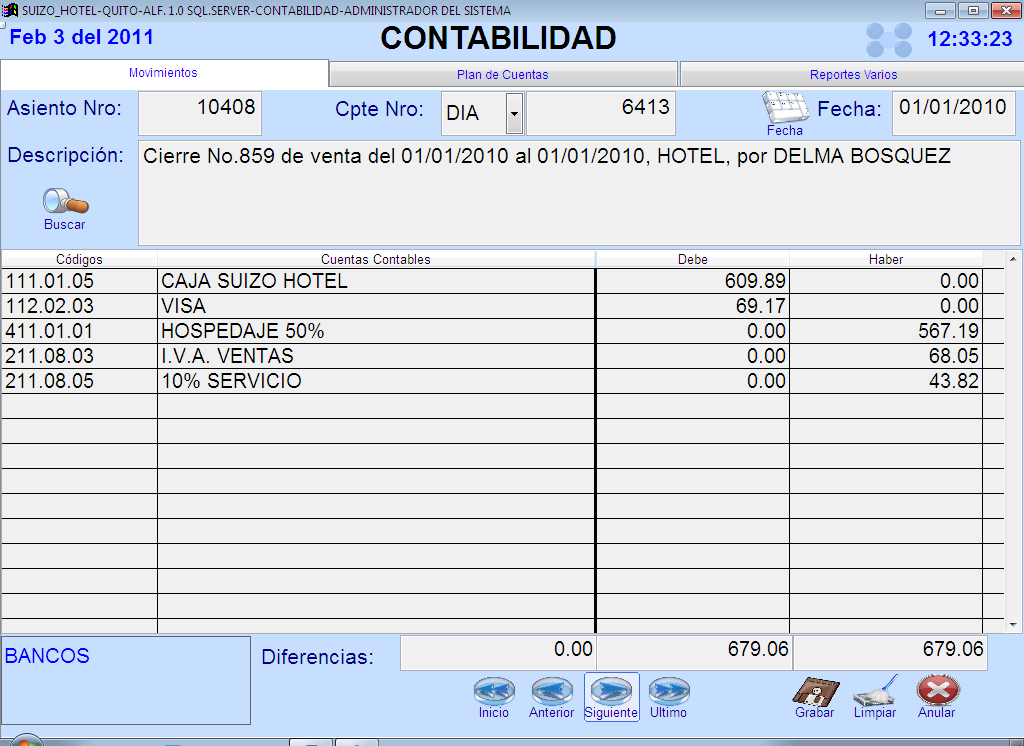Click the four-circle logo beside the clock
Screen dimensions: 1024x746
tap(888, 40)
